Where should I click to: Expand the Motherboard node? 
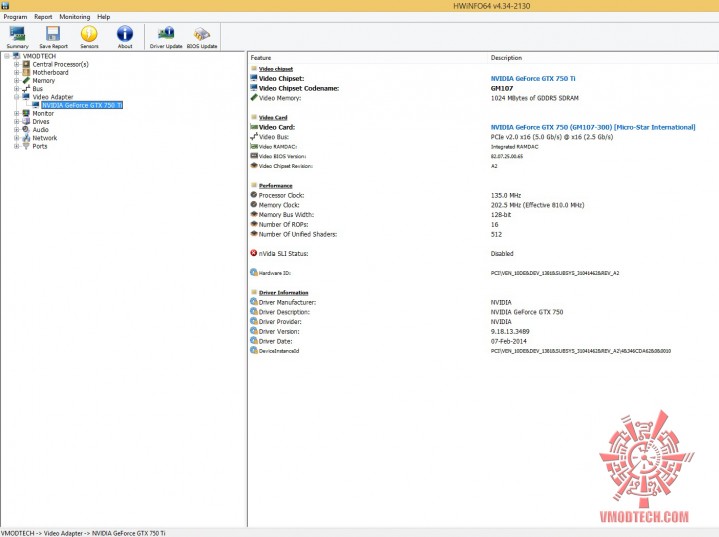[17, 72]
